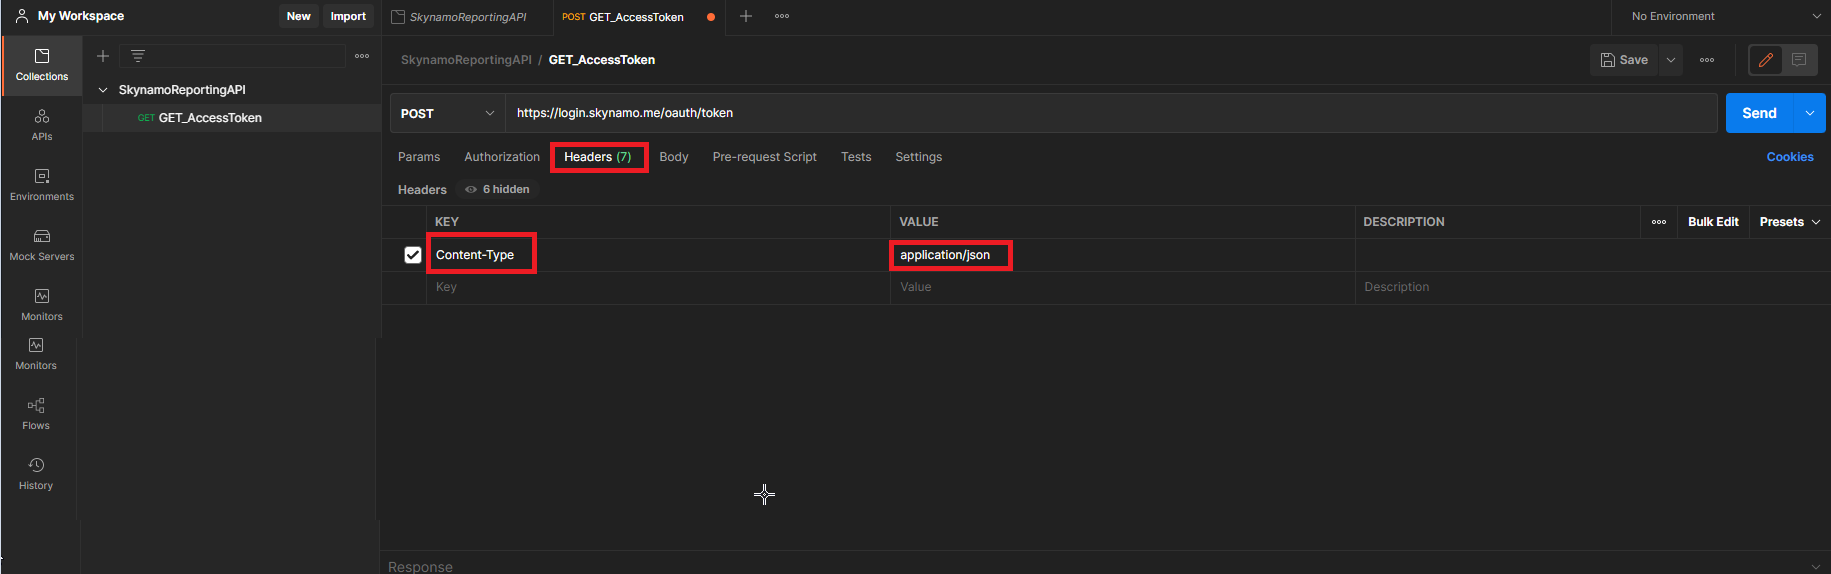Click the New button
Image resolution: width=1831 pixels, height=574 pixels.
(299, 16)
